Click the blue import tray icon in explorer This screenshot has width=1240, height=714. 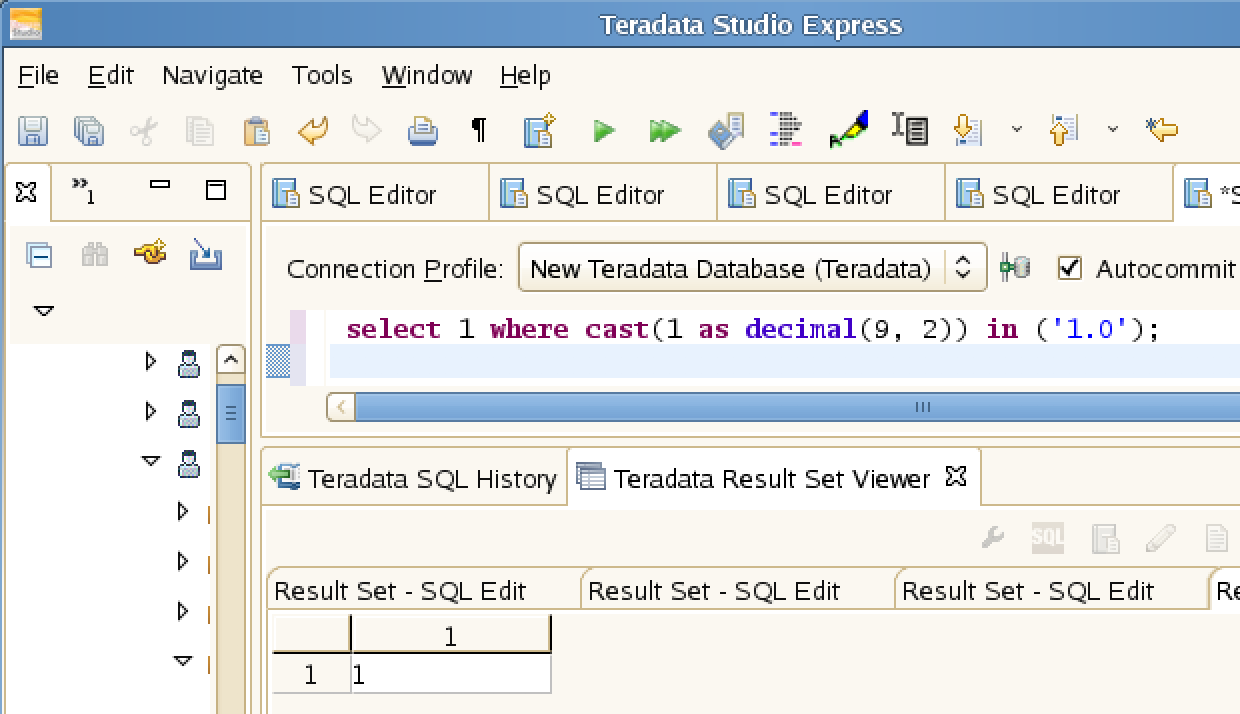pos(206,256)
